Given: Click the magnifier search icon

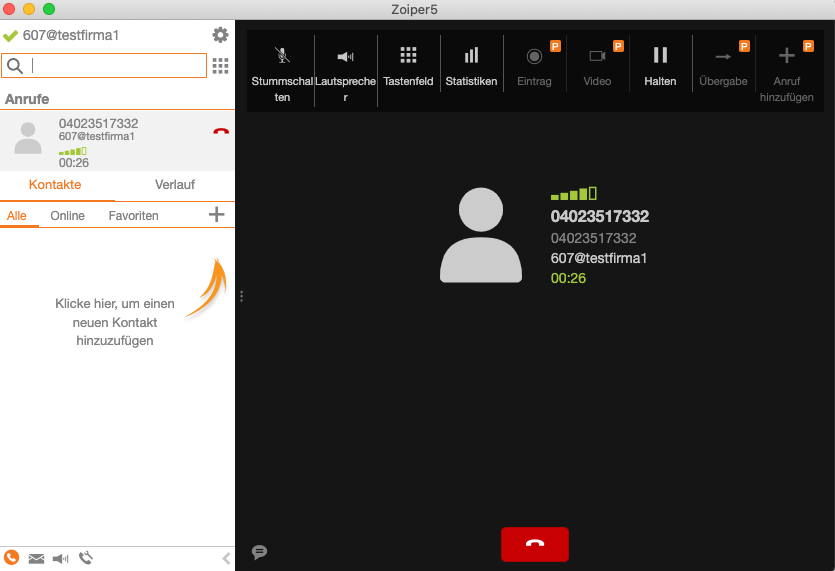Looking at the screenshot, I should pos(15,66).
